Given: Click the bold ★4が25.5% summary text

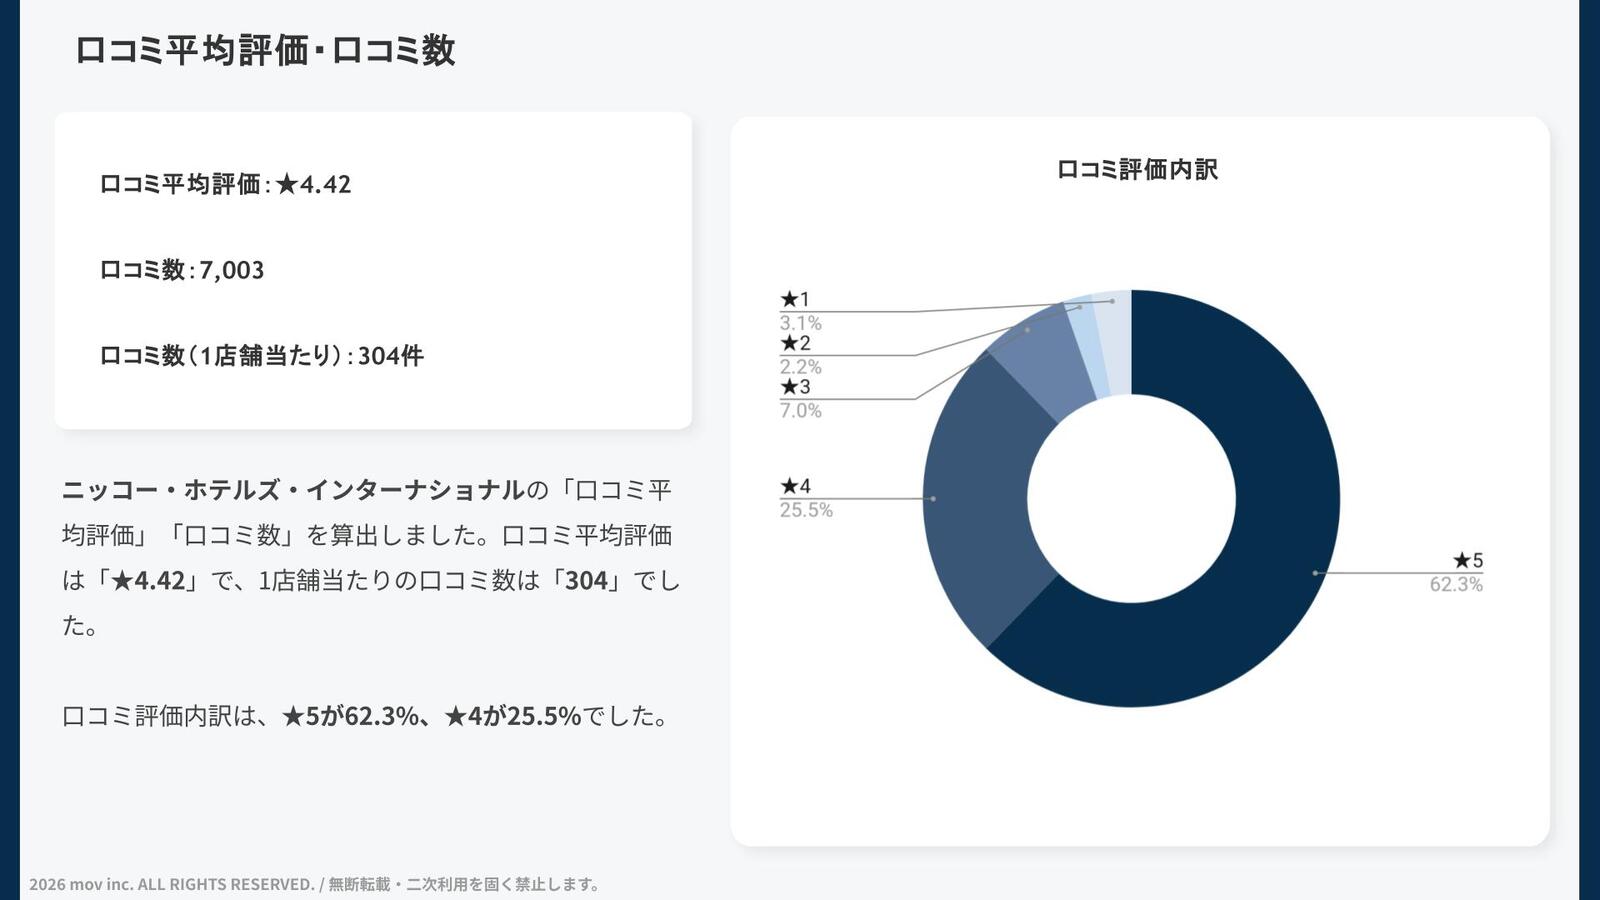Looking at the screenshot, I should click(x=513, y=716).
